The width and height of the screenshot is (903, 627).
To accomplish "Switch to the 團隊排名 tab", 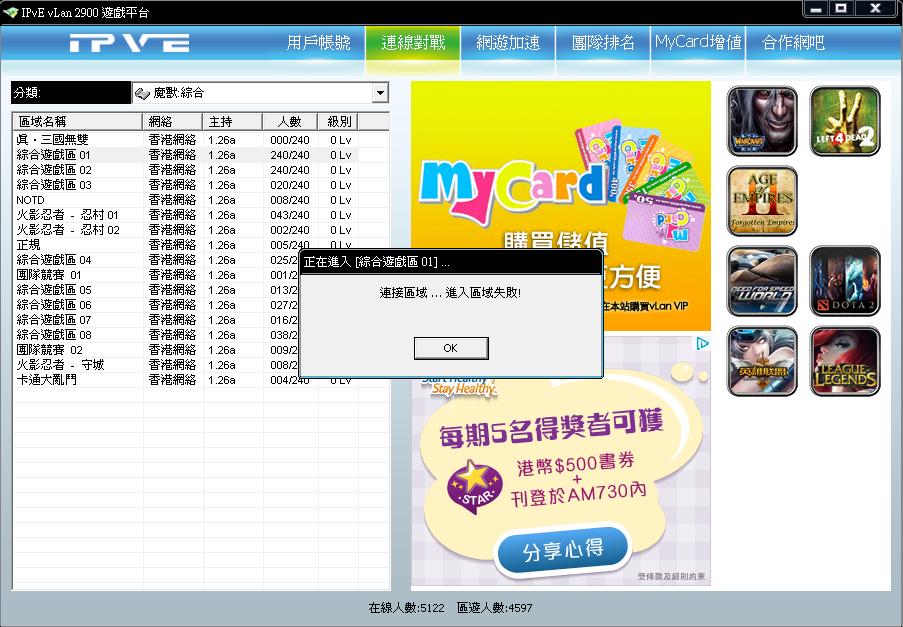I will pos(603,43).
